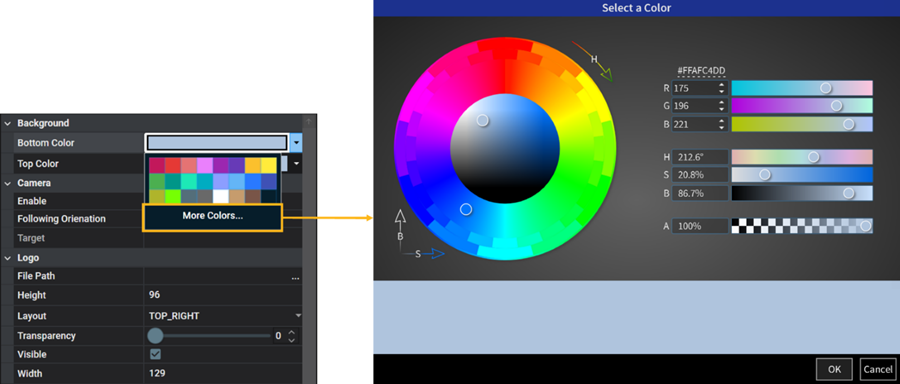Screen dimensions: 900x384
Task: Select the Camera Enable row
Action: click(x=152, y=201)
